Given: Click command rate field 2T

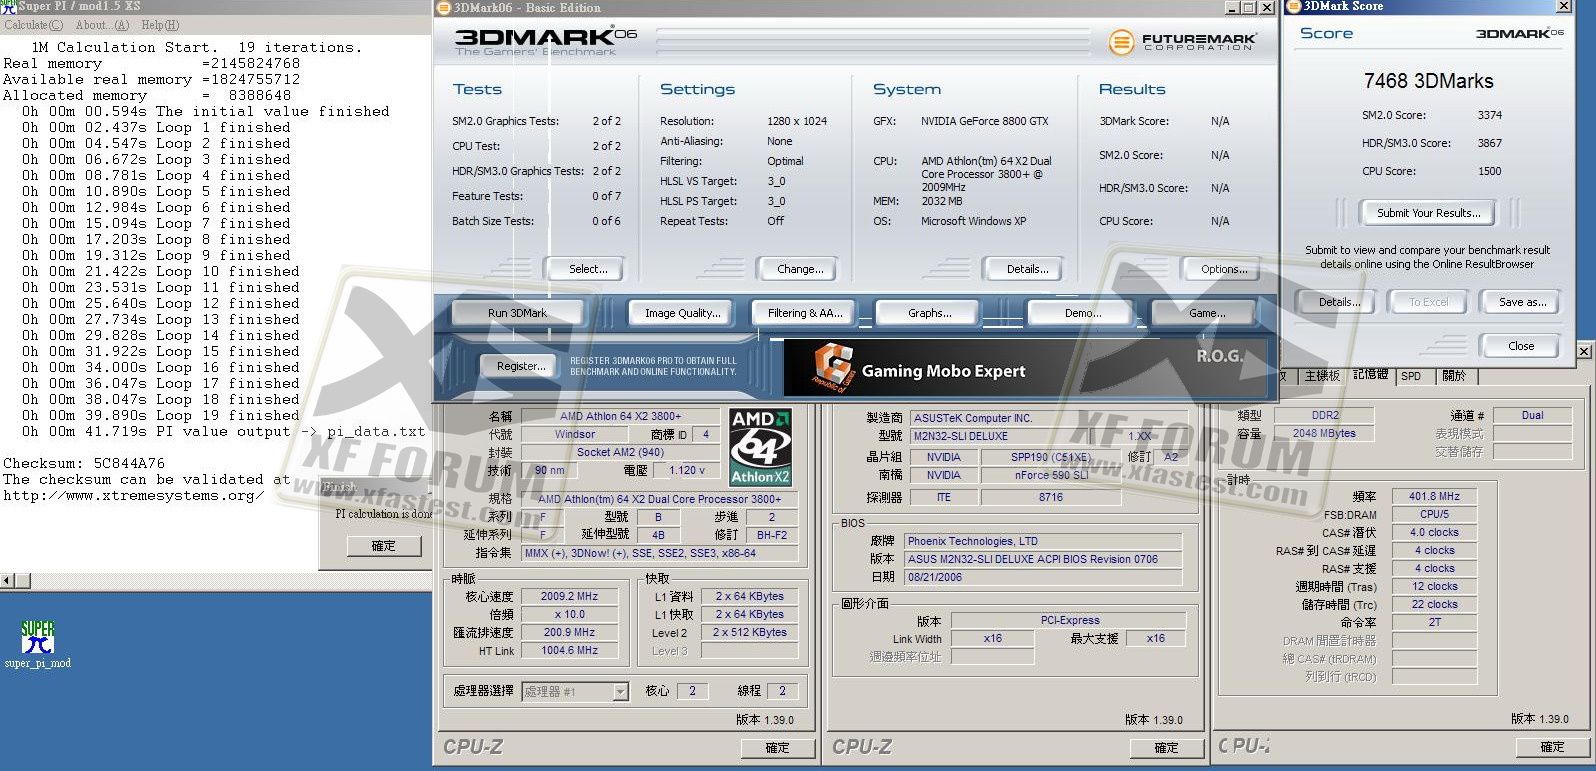Looking at the screenshot, I should (x=1435, y=622).
